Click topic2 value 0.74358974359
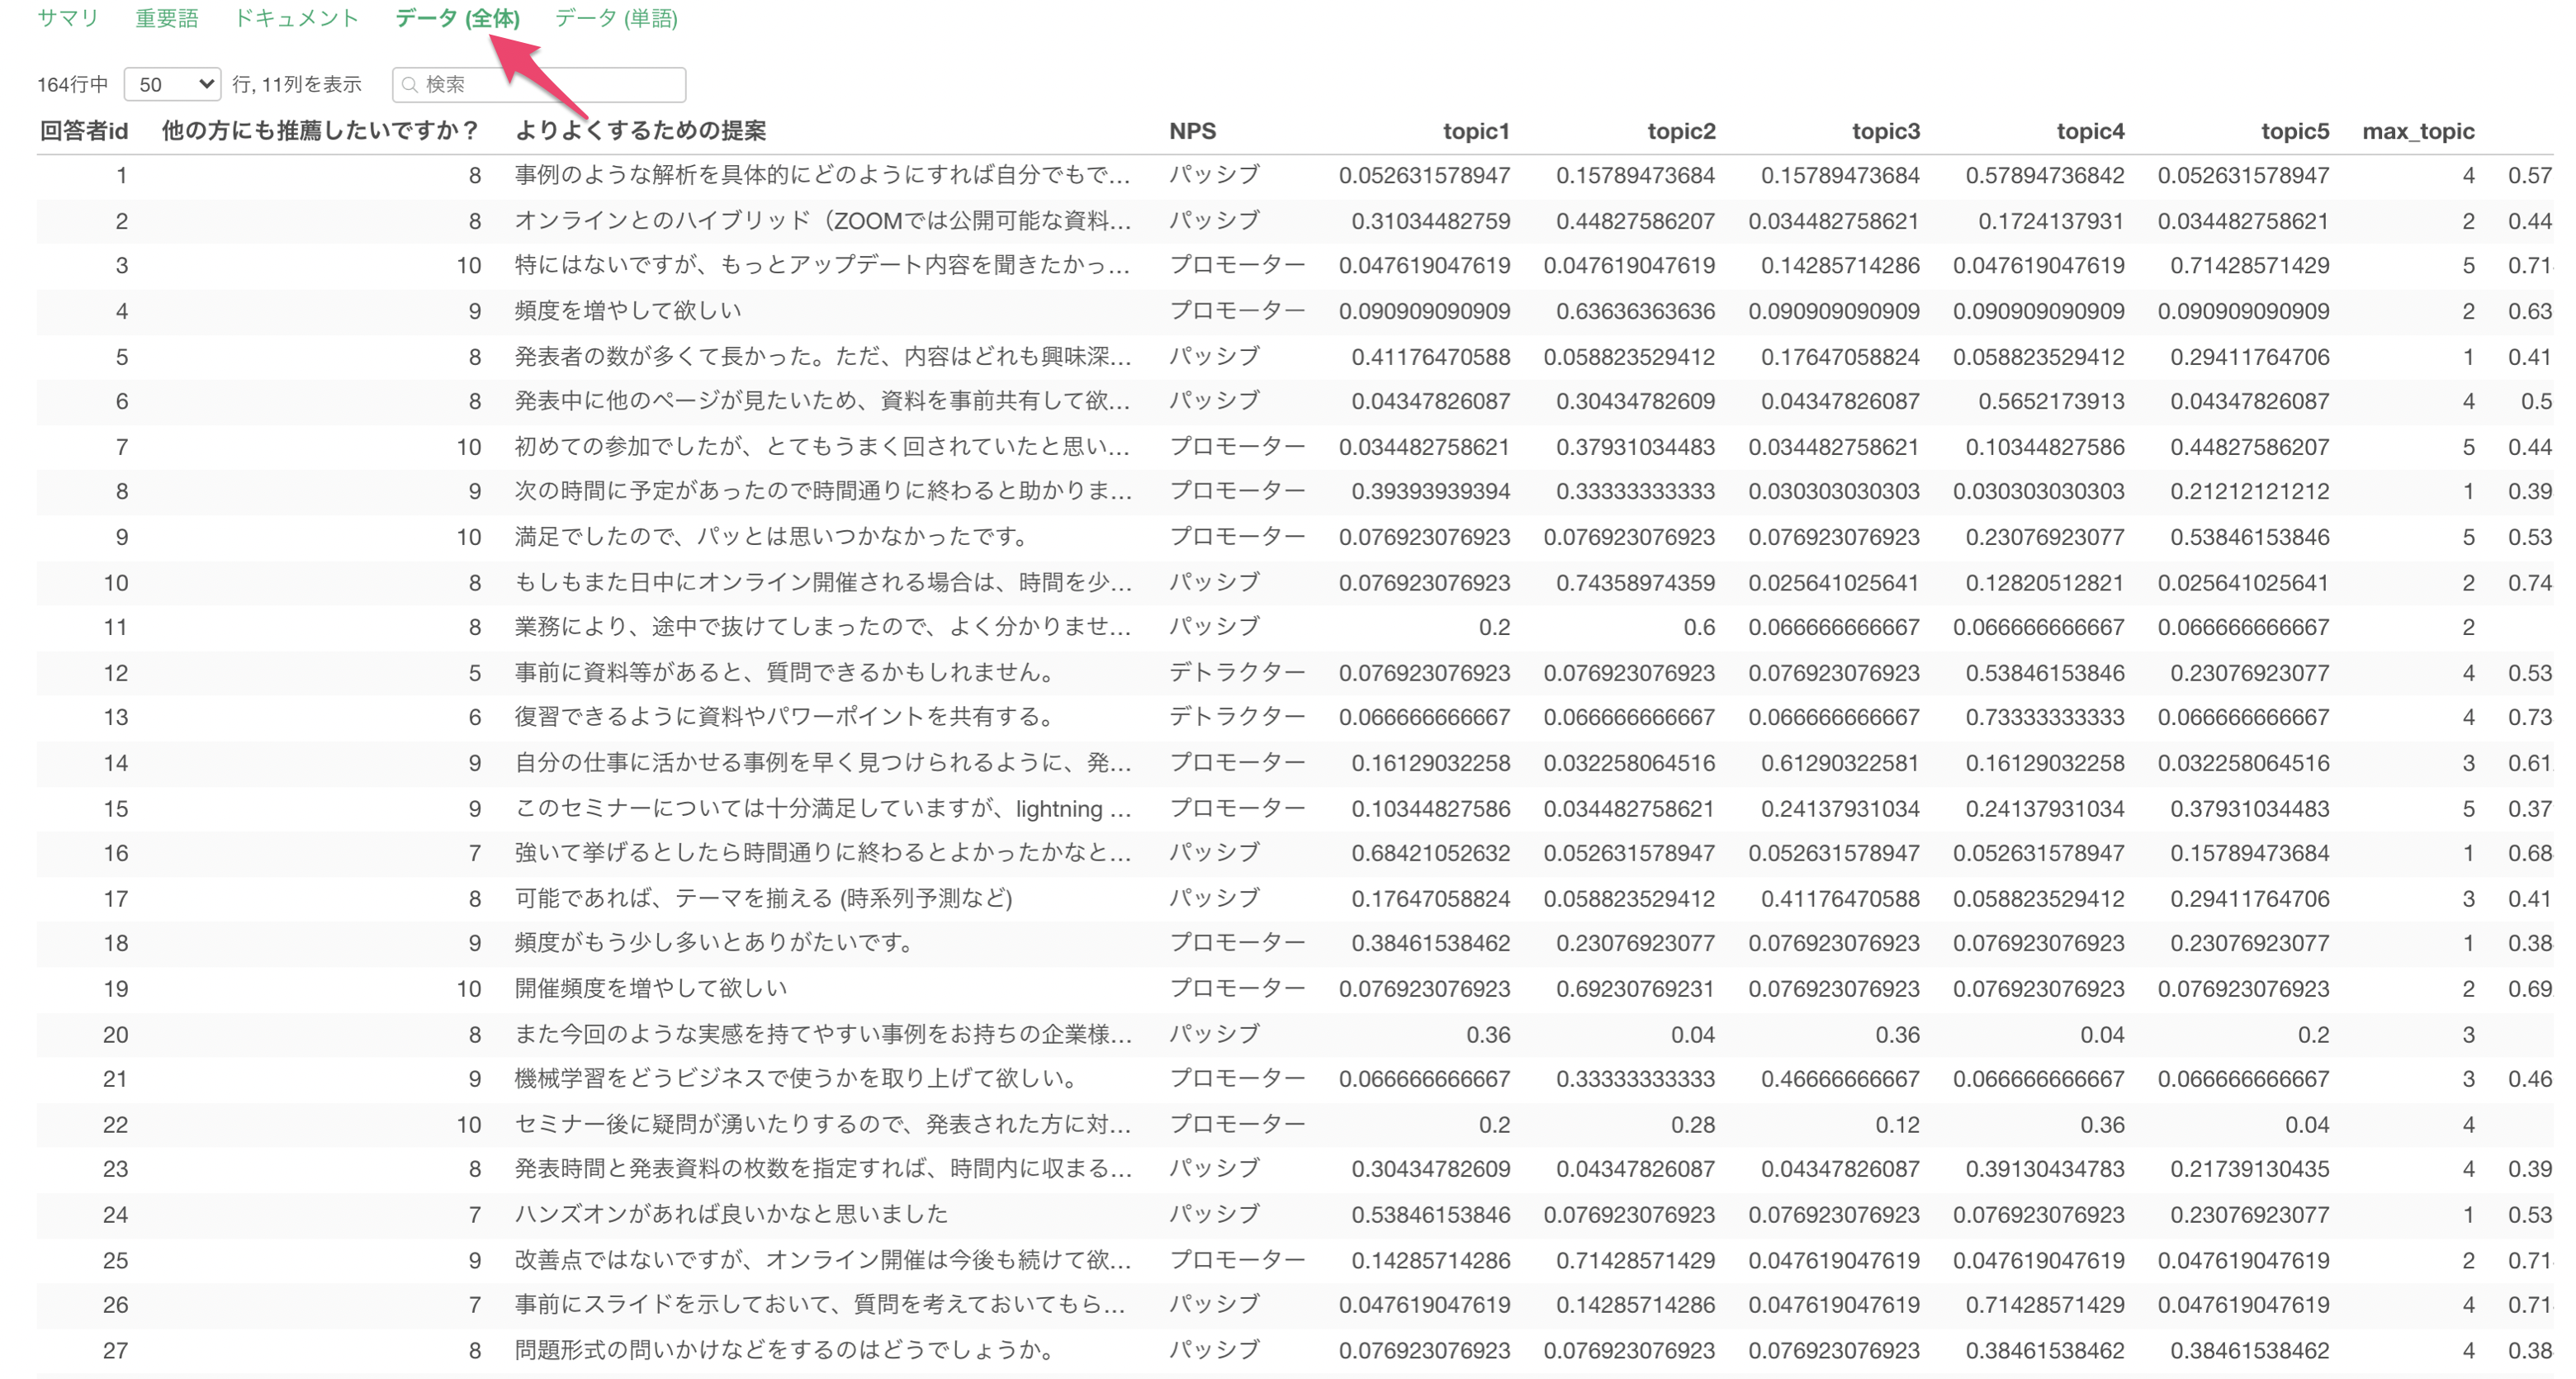 [x=1635, y=582]
